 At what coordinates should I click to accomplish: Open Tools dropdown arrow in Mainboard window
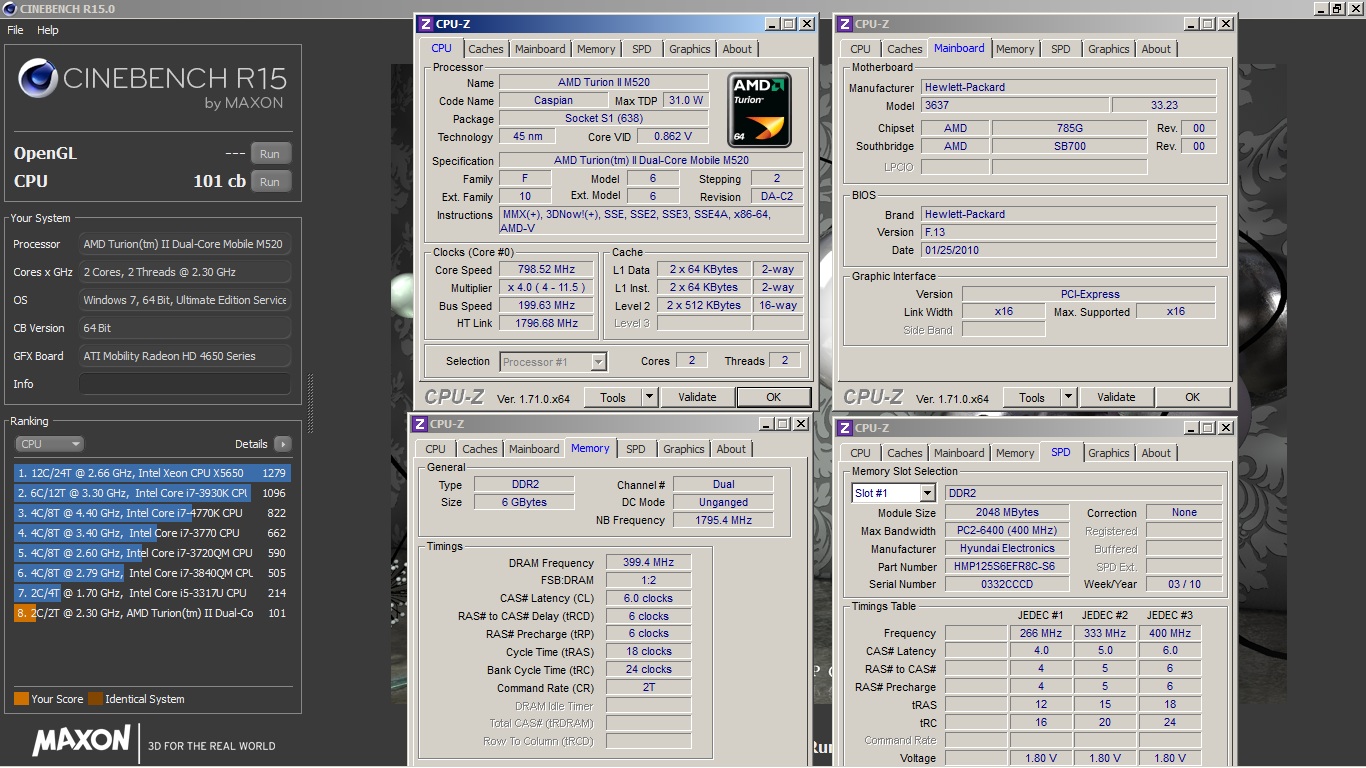[x=1068, y=397]
